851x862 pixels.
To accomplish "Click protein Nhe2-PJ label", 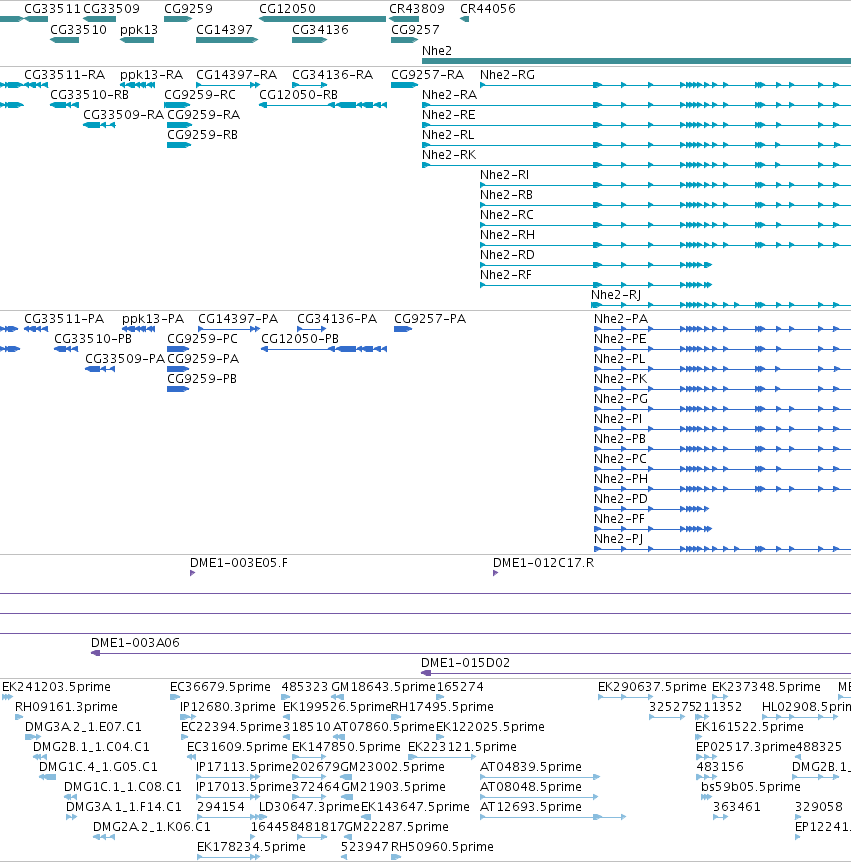I will click(618, 539).
